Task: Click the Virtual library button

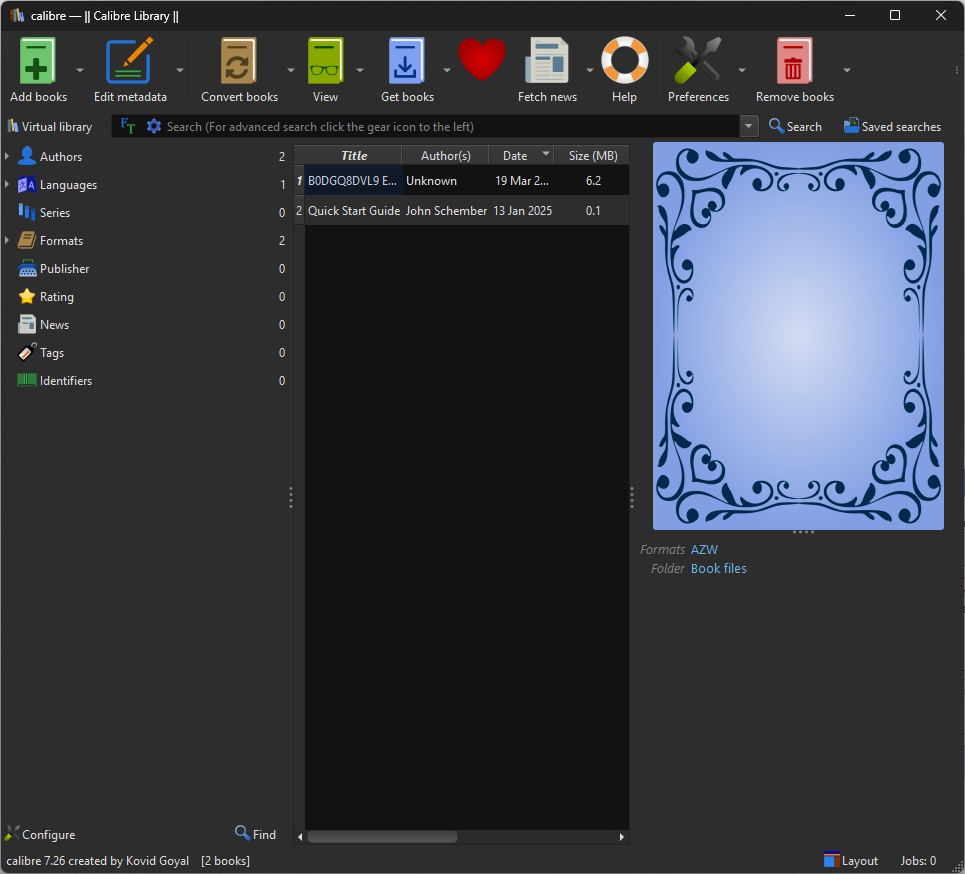Action: 49,126
